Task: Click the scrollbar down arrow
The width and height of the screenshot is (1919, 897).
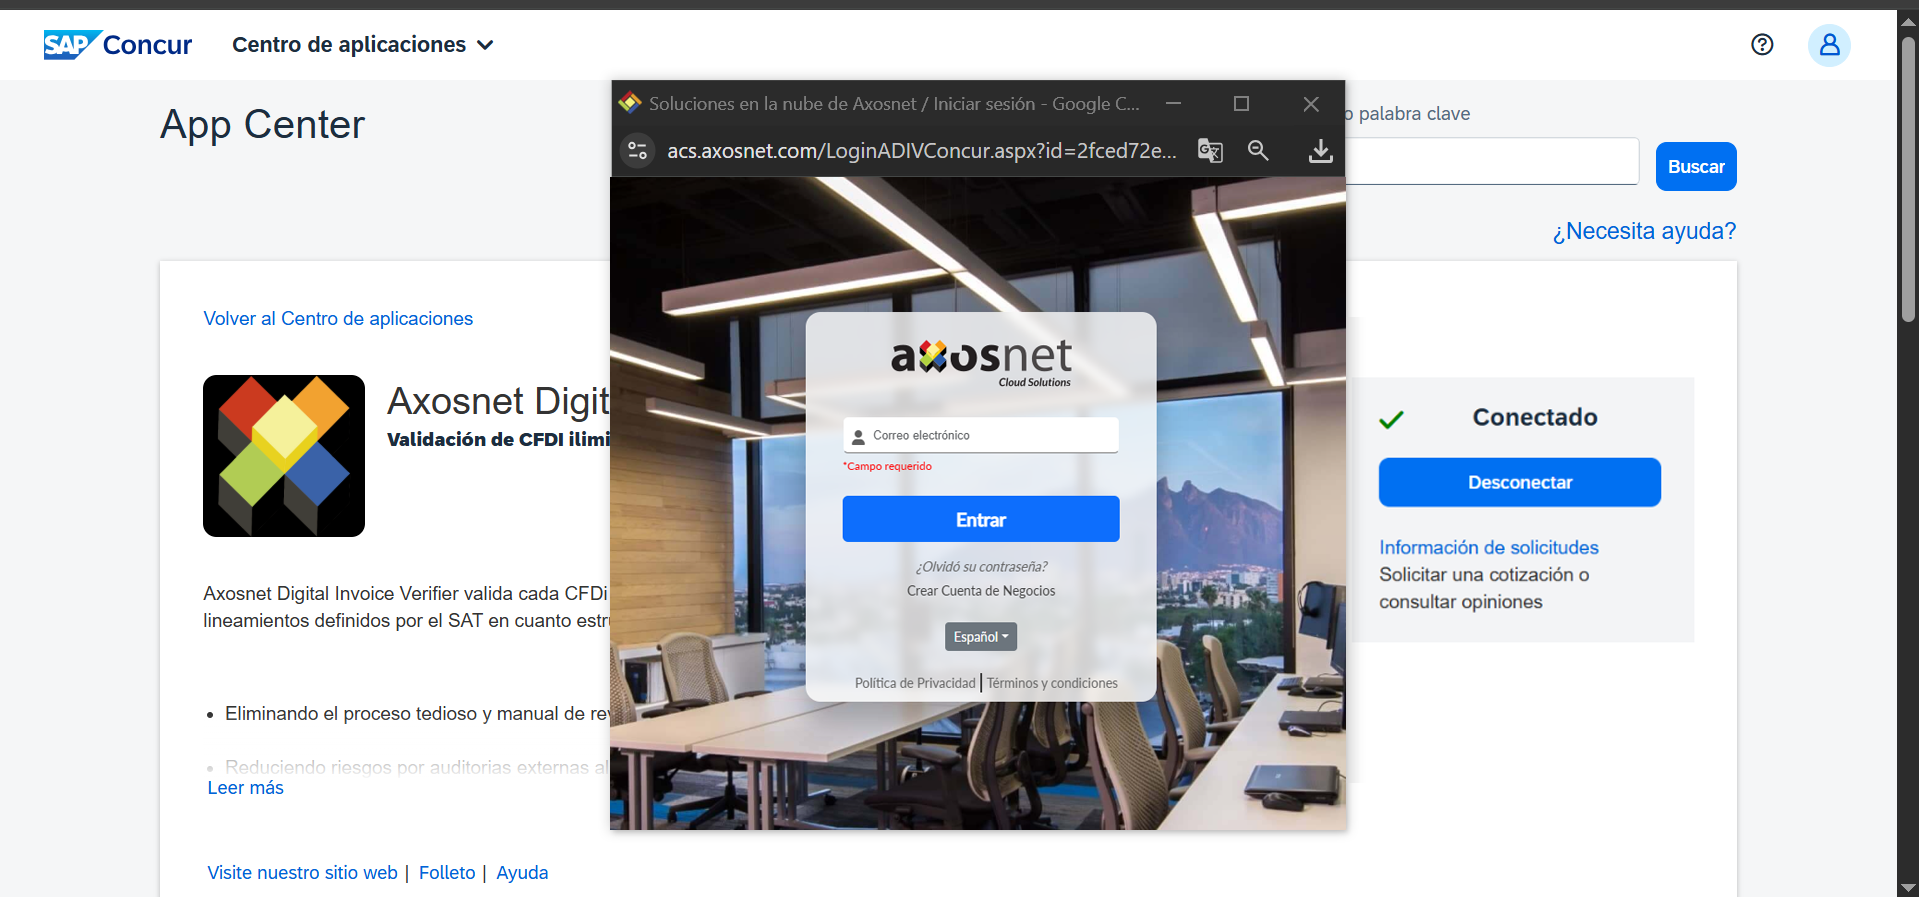Action: (x=1908, y=887)
